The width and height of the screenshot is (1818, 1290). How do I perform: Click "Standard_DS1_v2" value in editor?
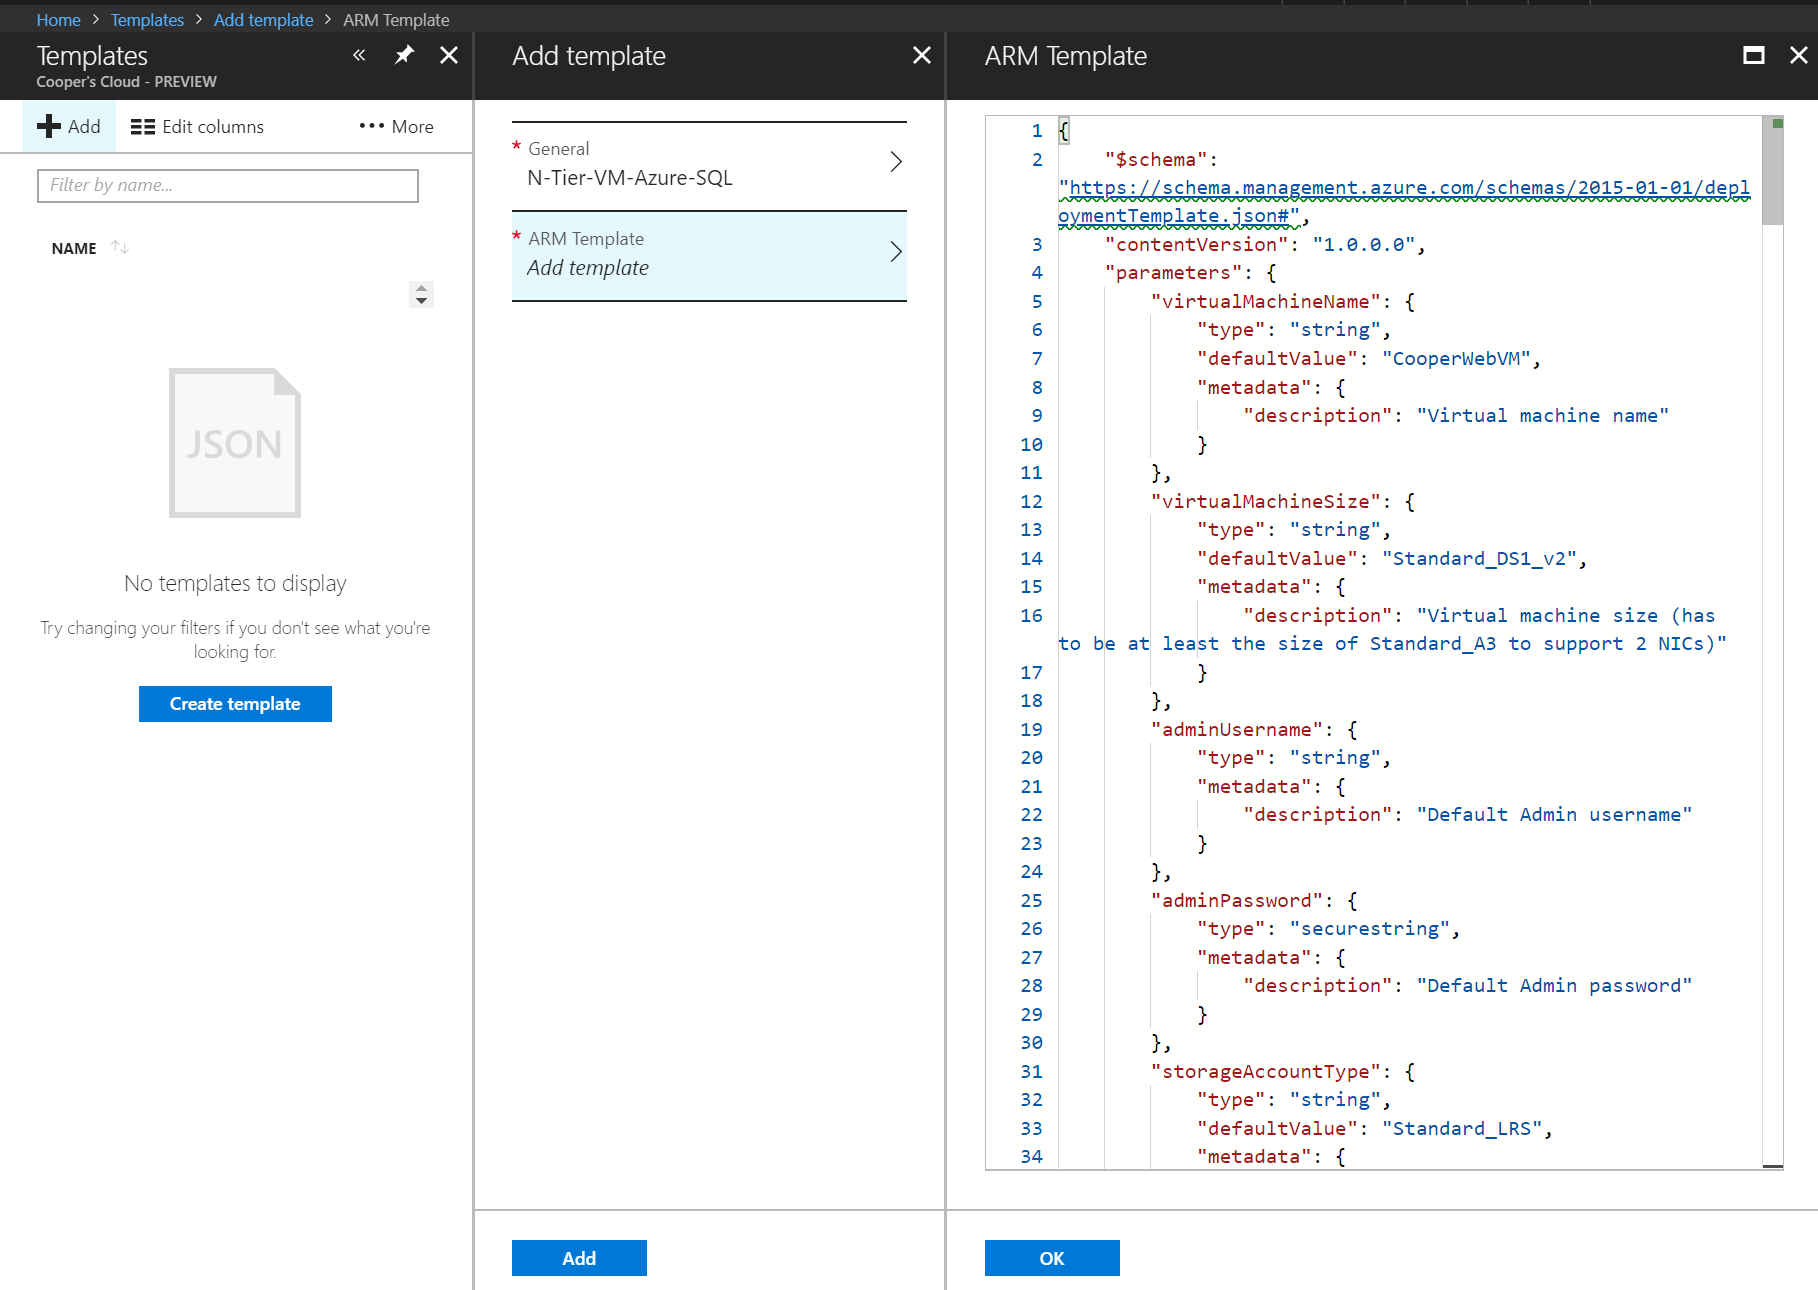click(x=1480, y=558)
